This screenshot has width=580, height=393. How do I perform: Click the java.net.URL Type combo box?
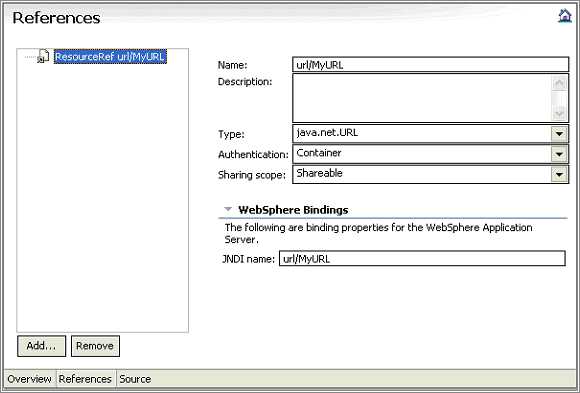click(x=431, y=134)
